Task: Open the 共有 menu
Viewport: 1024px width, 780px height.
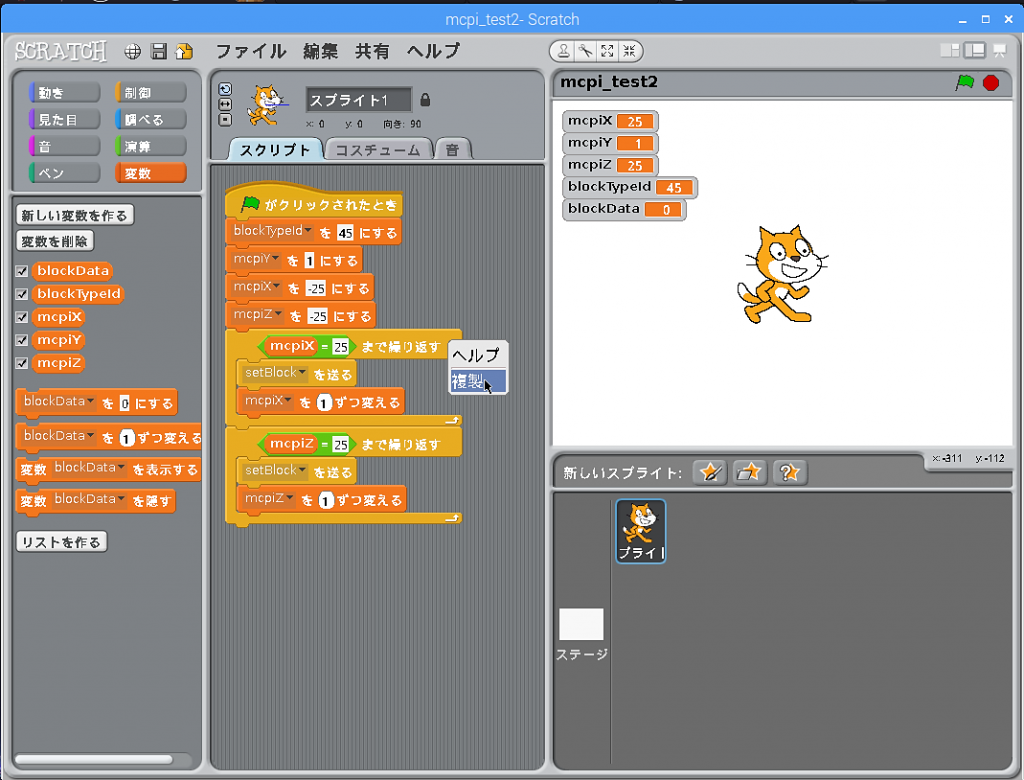Action: pyautogui.click(x=372, y=51)
